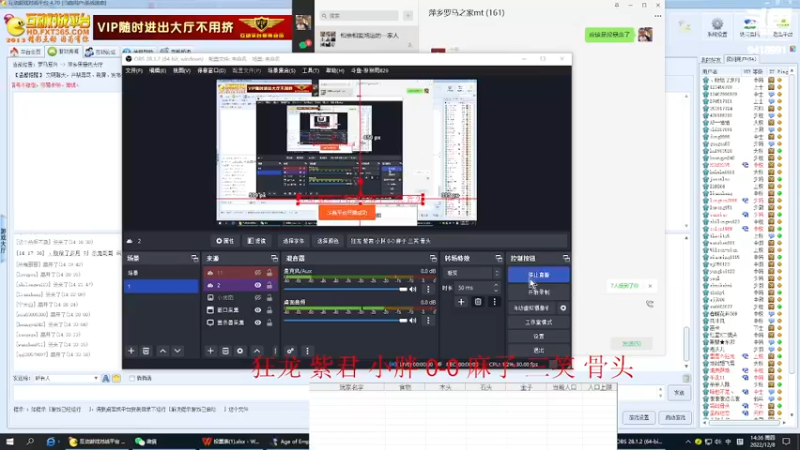Mute the 麦克风/Aux speaker icon
Viewport: 800px width, 450px height.
point(413,289)
